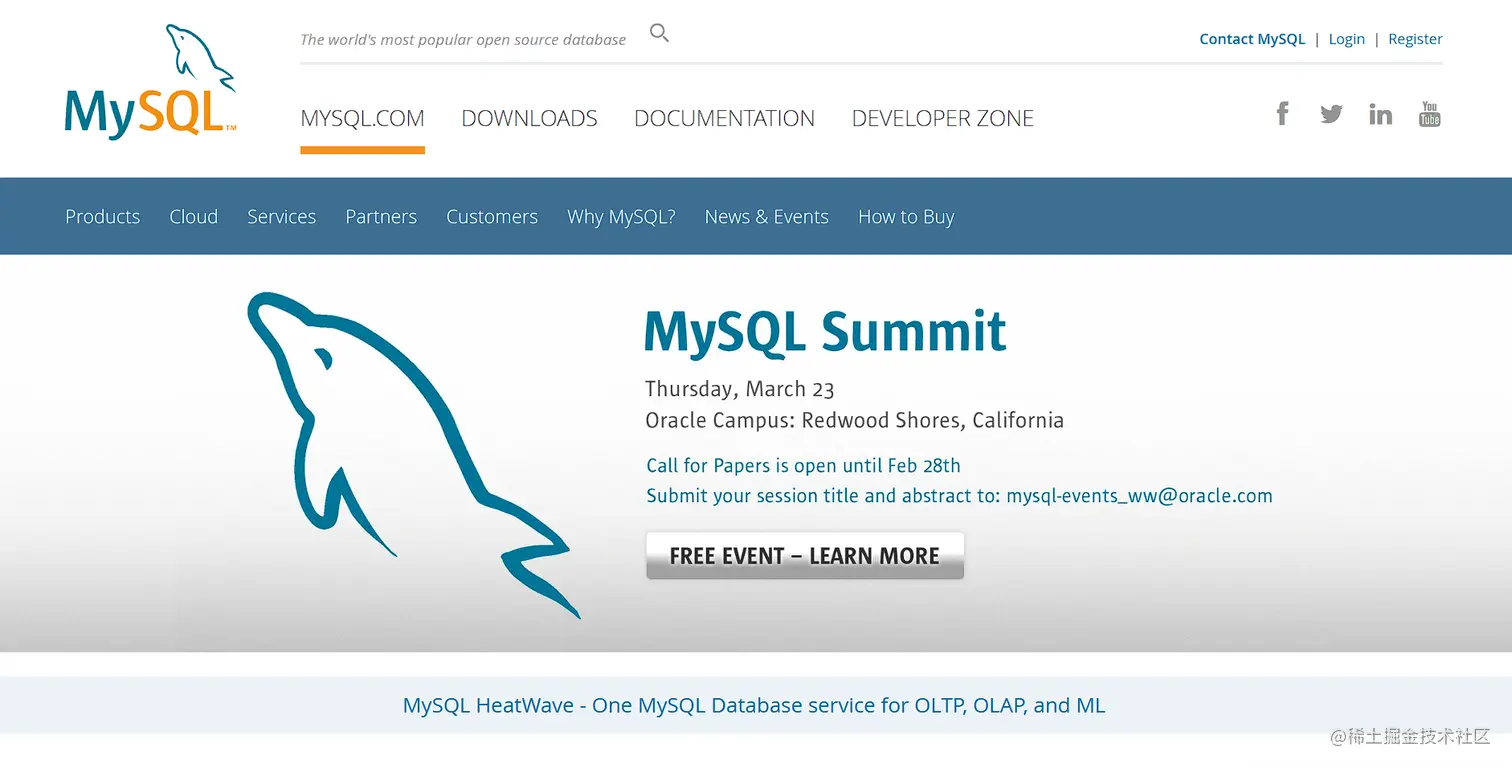Viewport: 1512px width, 768px height.
Task: Click the Call for Papers deadline text
Action: (803, 465)
